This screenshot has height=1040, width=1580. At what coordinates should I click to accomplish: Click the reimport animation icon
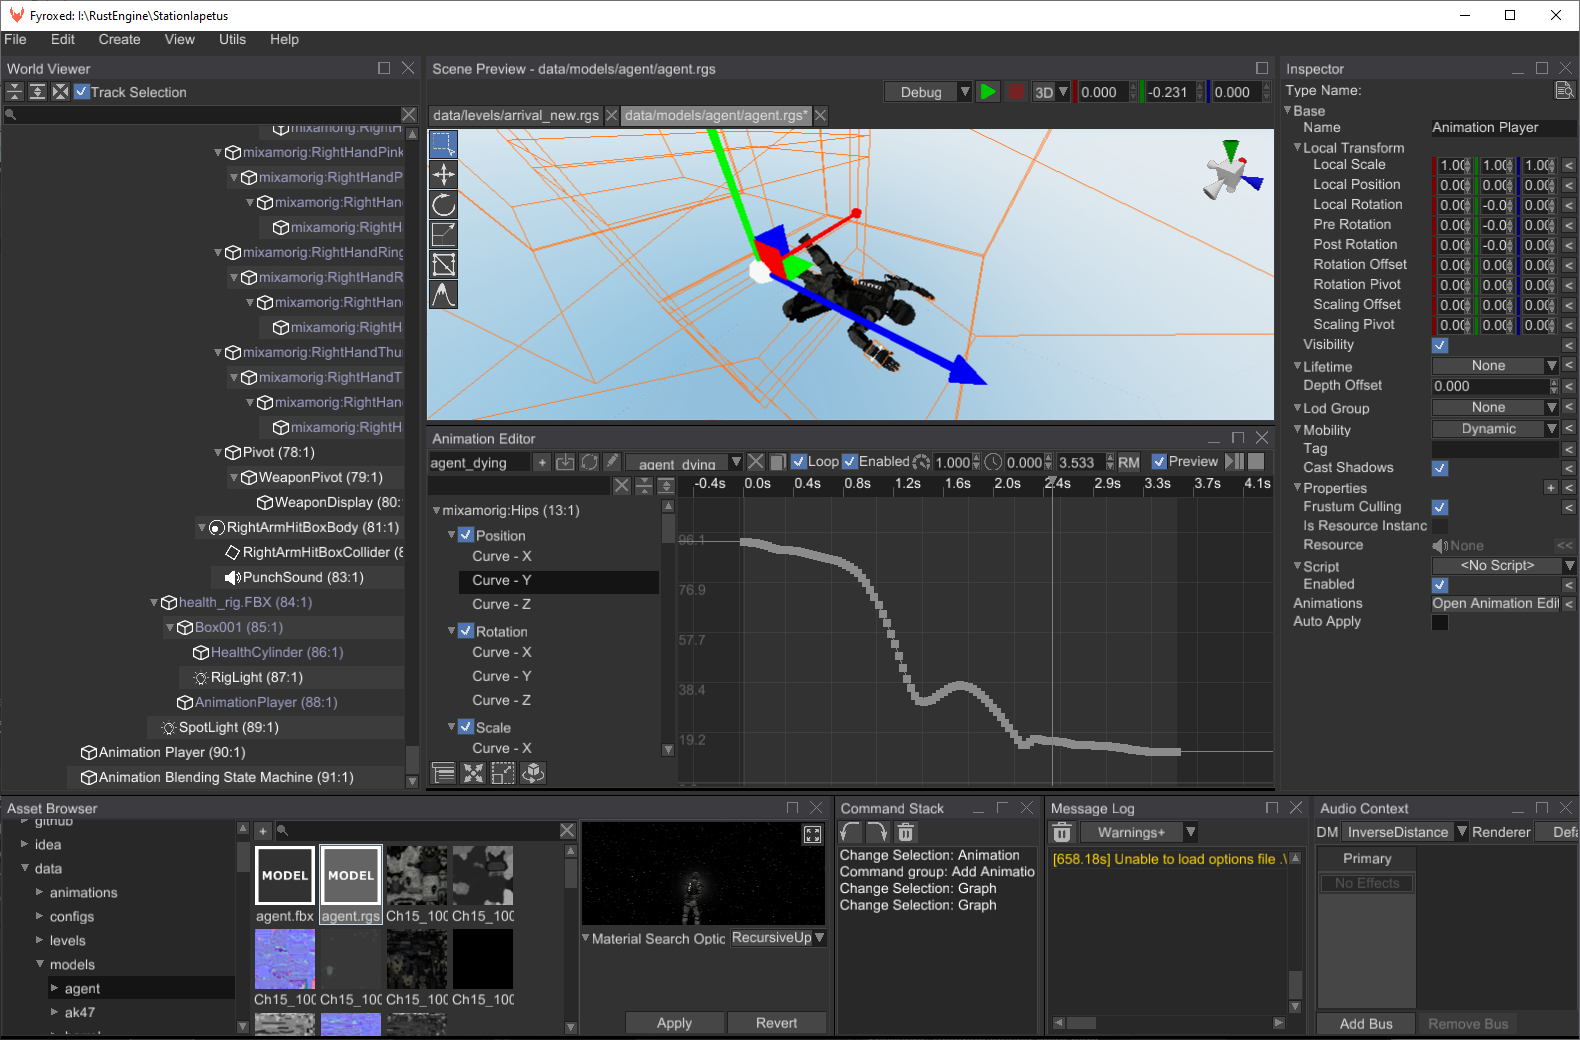tap(589, 462)
